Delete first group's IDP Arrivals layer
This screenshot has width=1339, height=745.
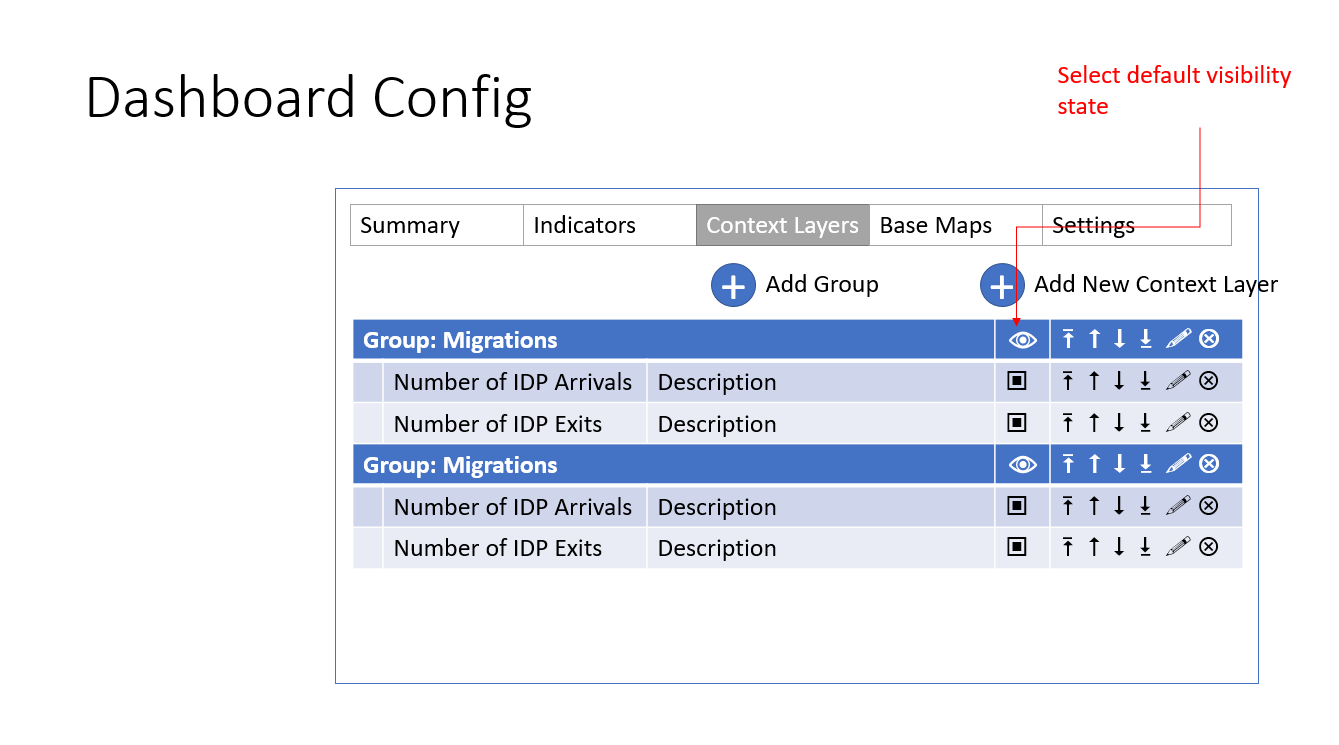click(1209, 381)
